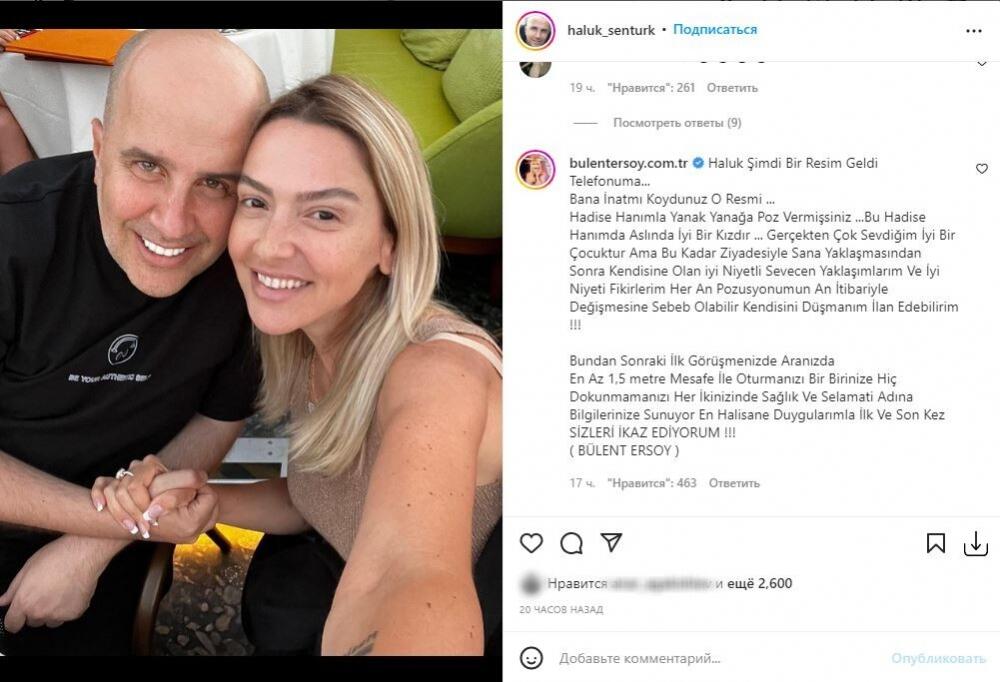Click Ответить under the 19 ч. comment

[x=732, y=87]
